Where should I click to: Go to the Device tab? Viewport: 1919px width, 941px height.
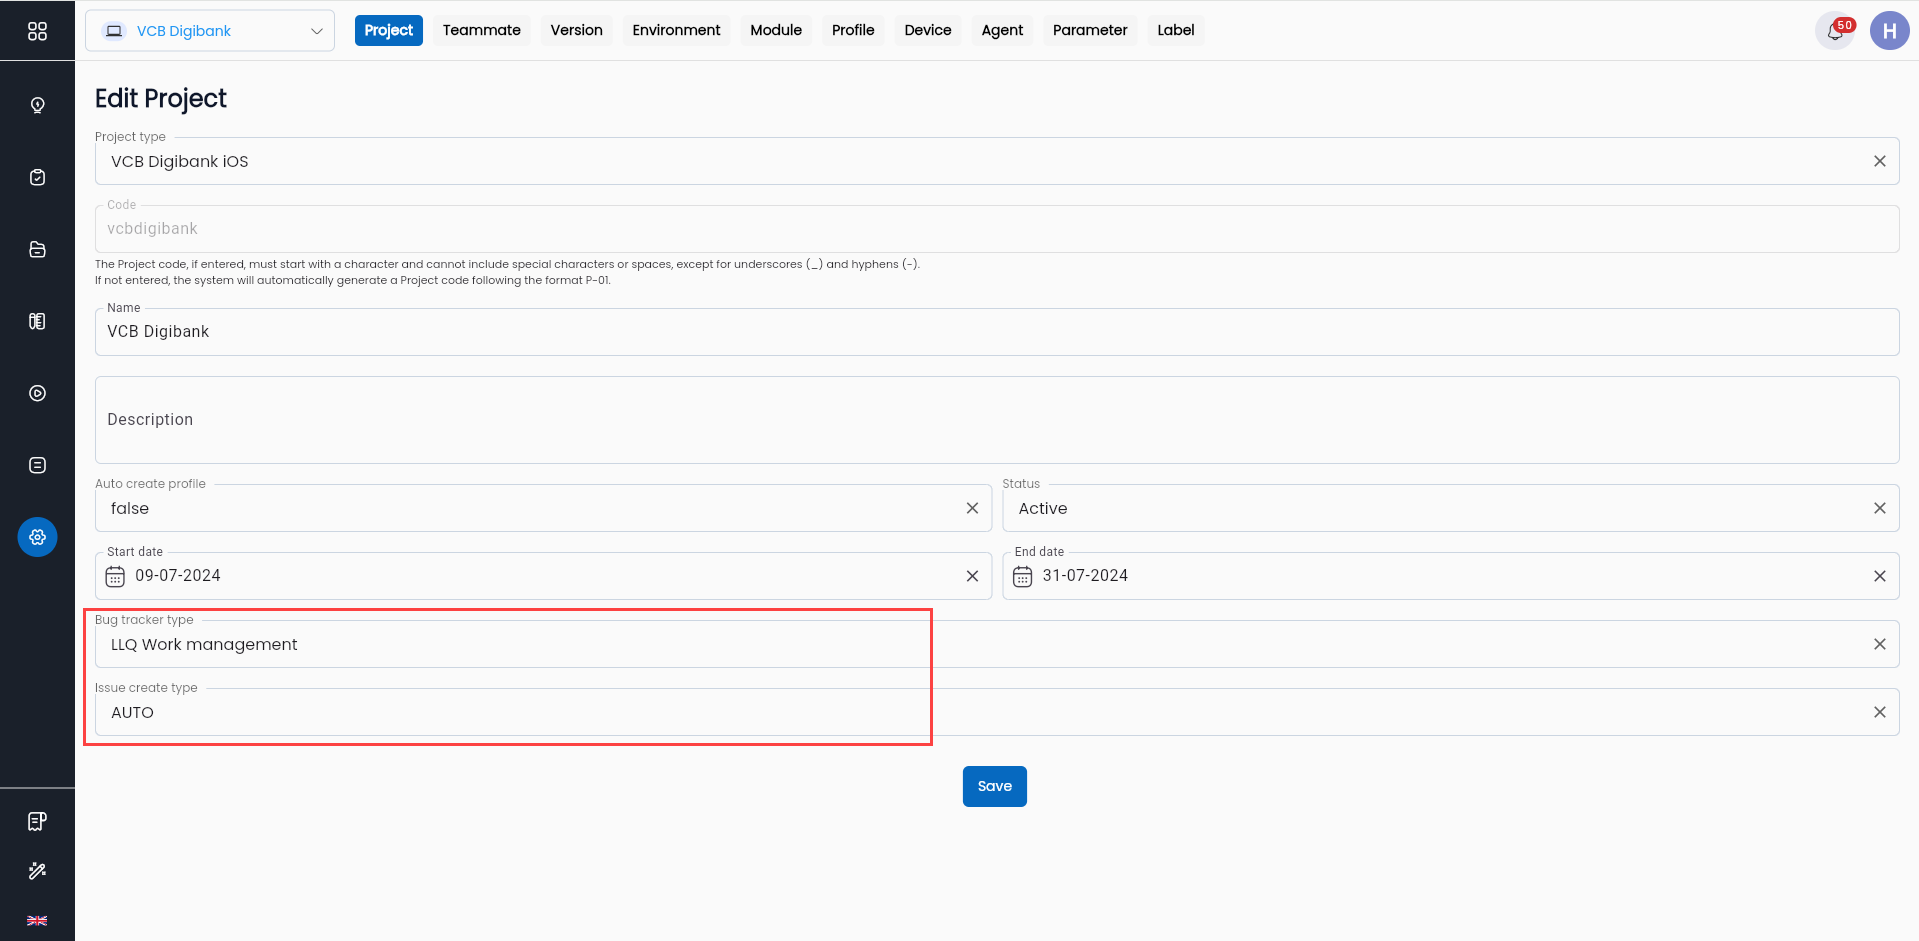coord(928,30)
